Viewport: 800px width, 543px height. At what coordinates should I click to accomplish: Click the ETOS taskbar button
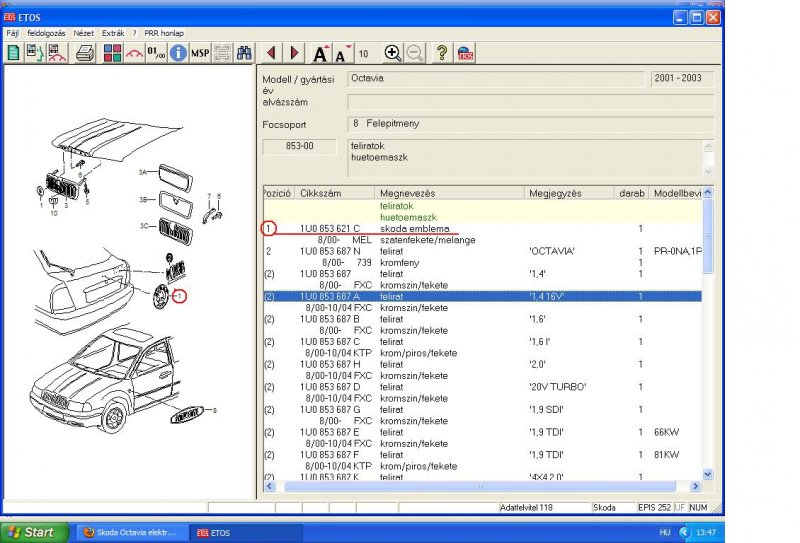click(x=245, y=532)
